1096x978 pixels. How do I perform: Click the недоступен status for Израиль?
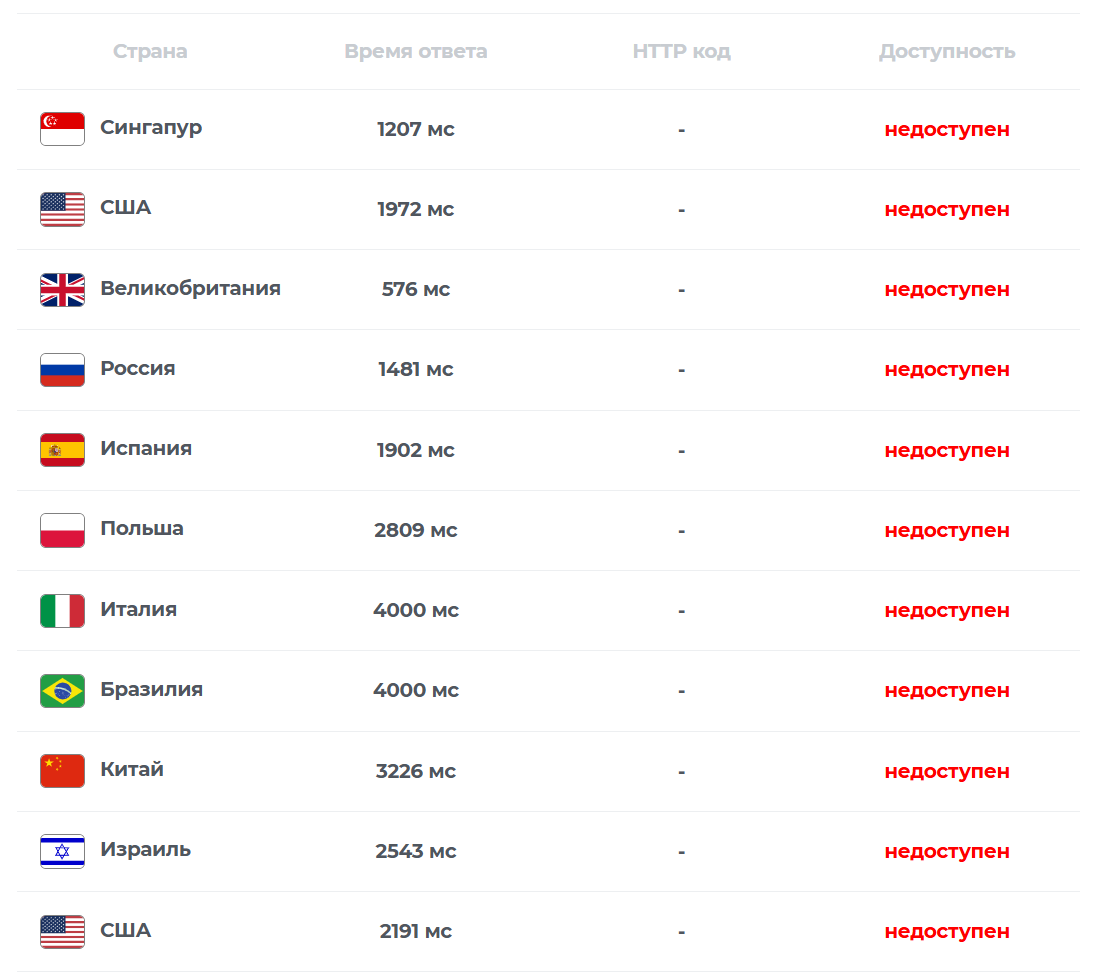(947, 851)
